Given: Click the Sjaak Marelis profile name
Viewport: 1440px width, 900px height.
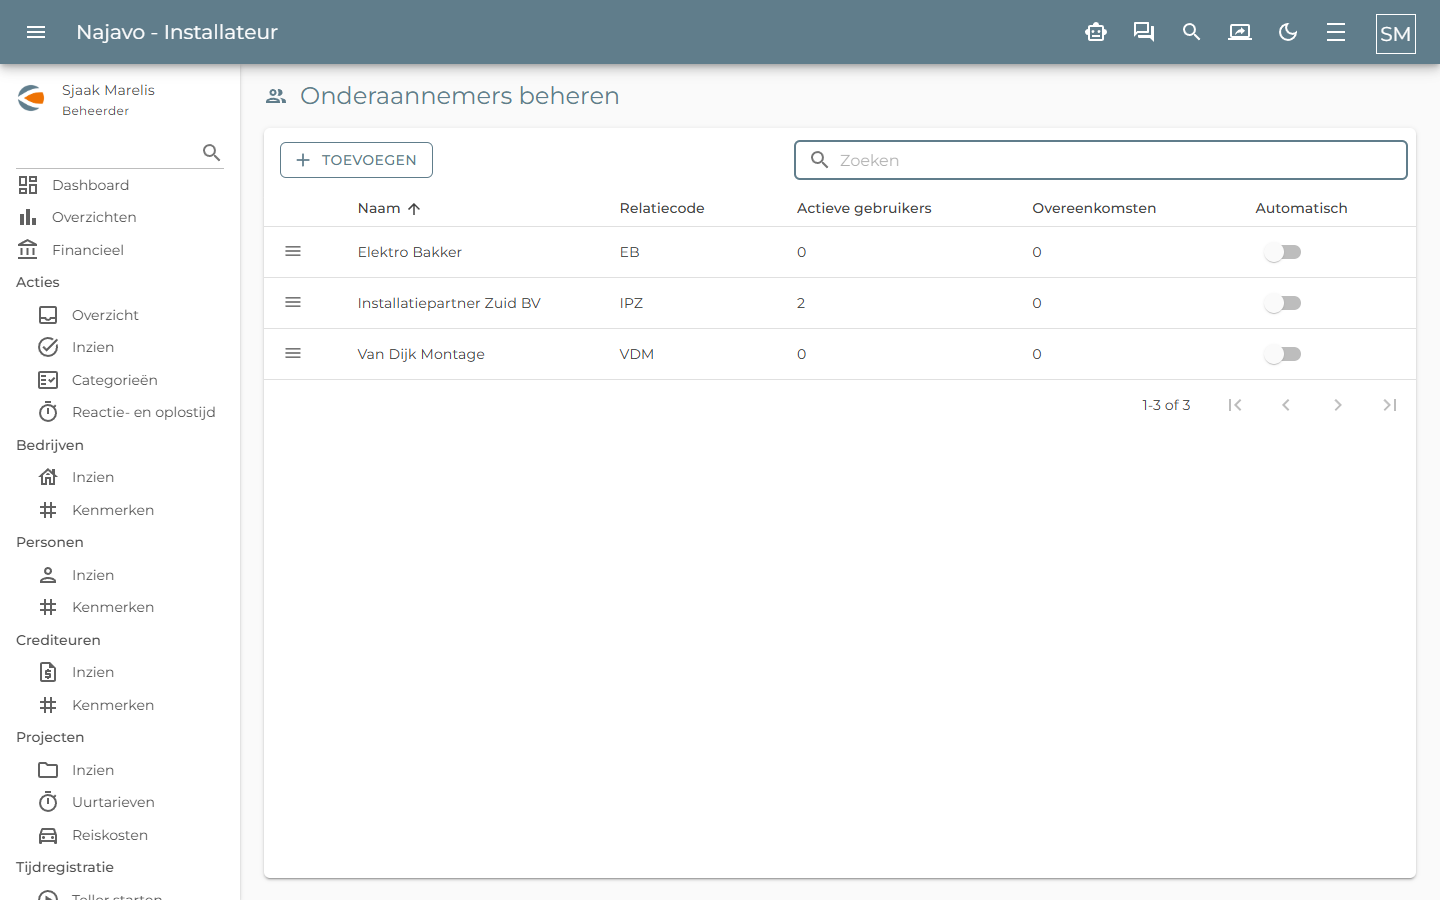Looking at the screenshot, I should pos(108,90).
